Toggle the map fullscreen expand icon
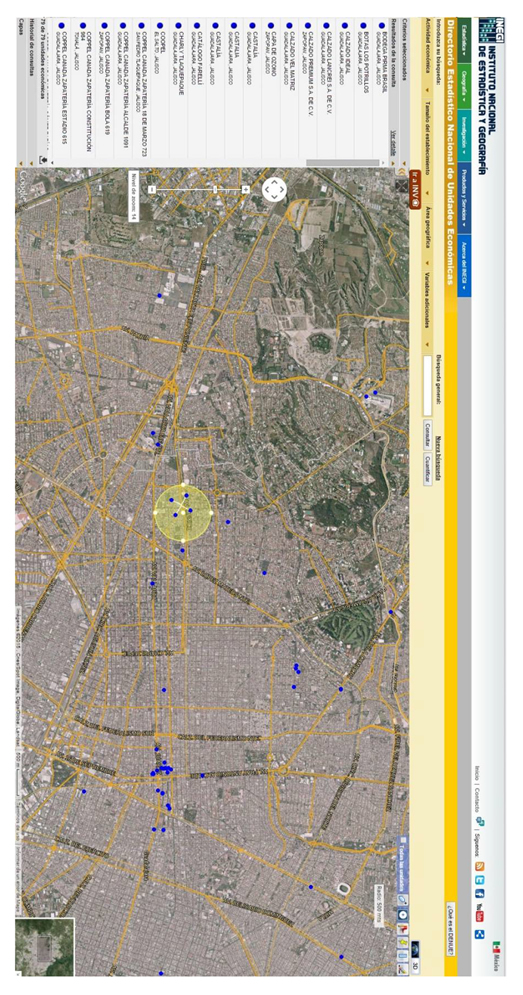 402,185
